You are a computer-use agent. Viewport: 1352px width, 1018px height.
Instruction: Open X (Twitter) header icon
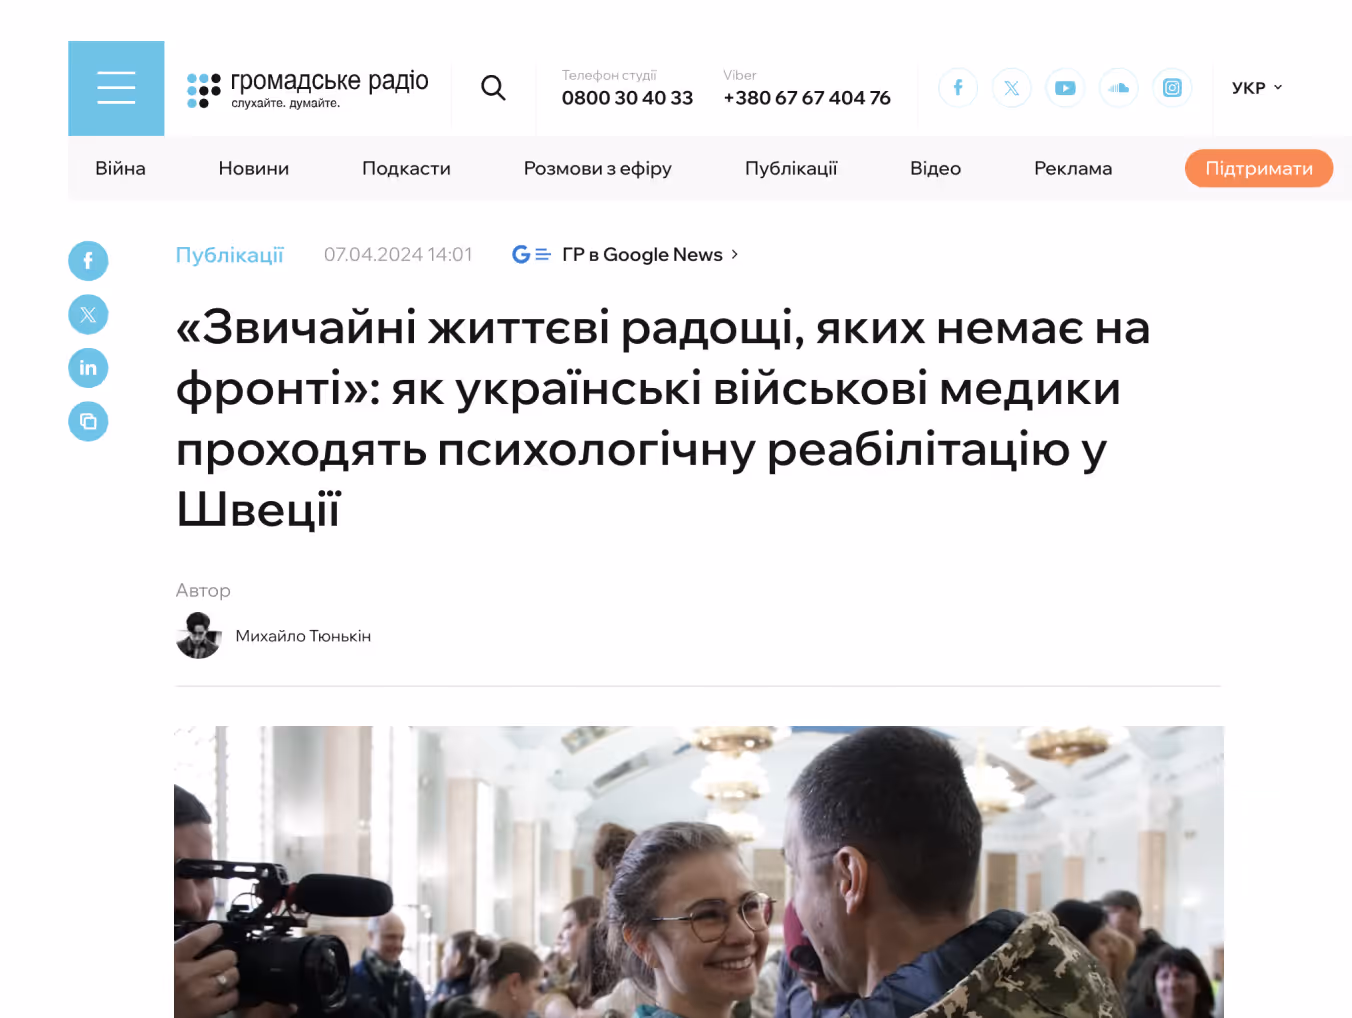pos(1012,88)
